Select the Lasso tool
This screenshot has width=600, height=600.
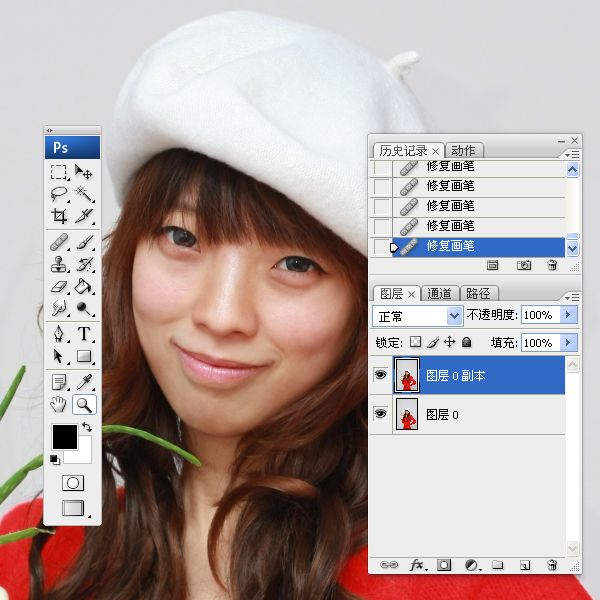59,194
